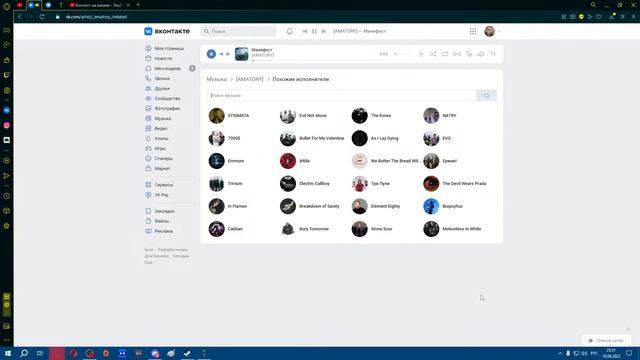Focus the browser address bar with the vk.com URL
The height and width of the screenshot is (360, 640).
(96, 17)
